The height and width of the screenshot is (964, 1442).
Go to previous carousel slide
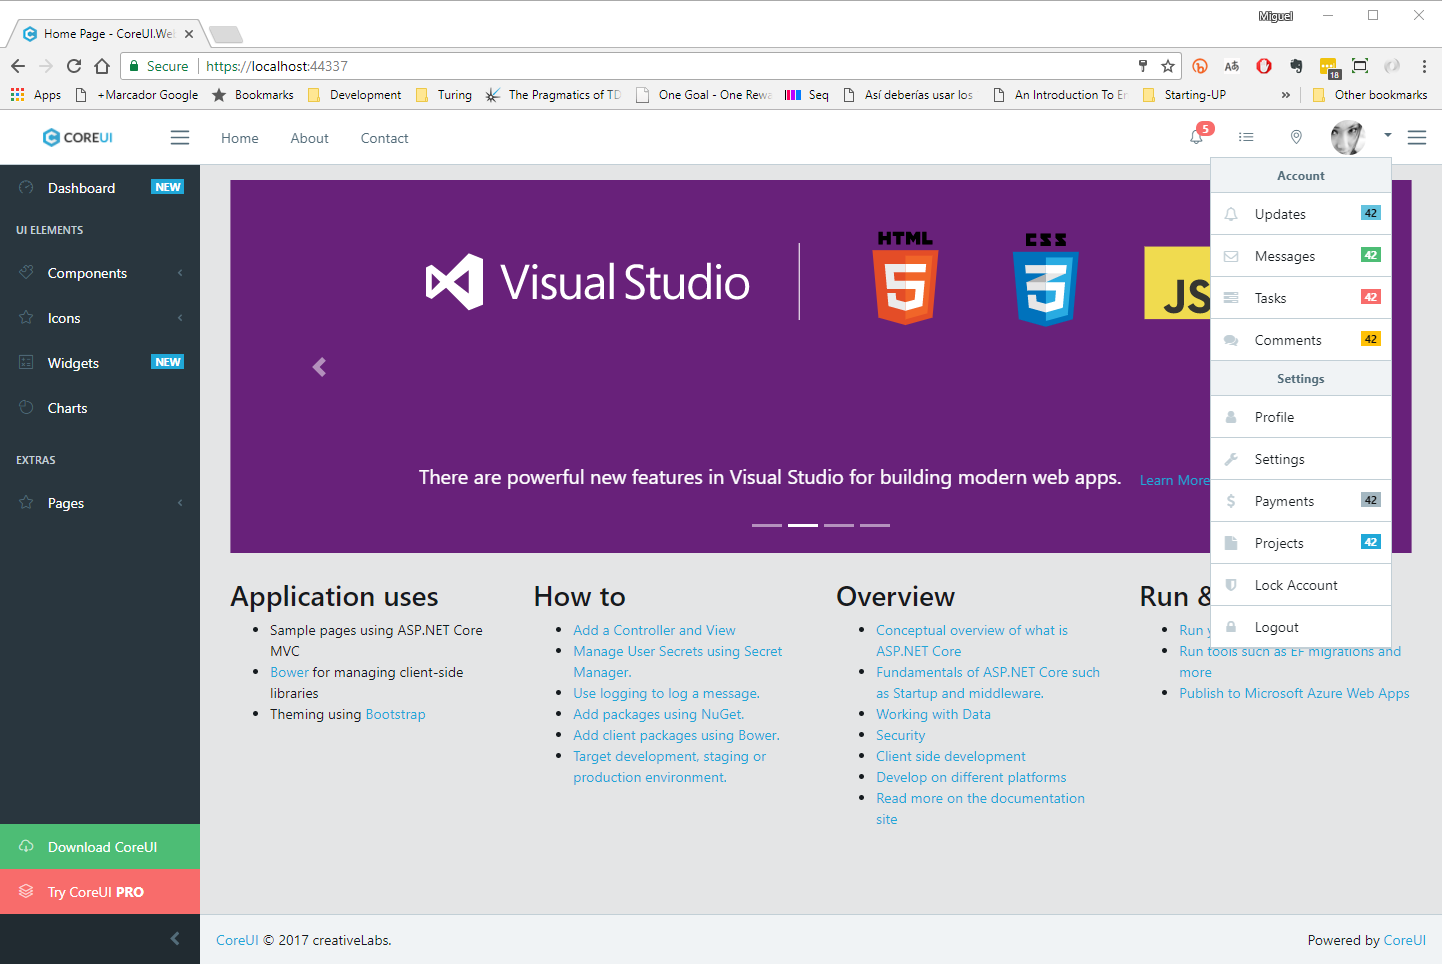click(x=319, y=367)
